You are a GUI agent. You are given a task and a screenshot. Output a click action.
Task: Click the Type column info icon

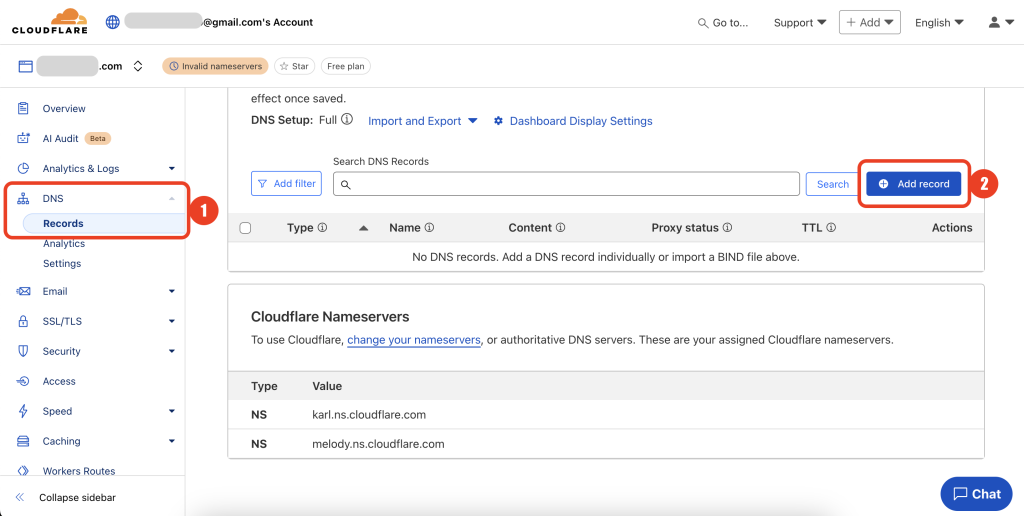point(322,228)
